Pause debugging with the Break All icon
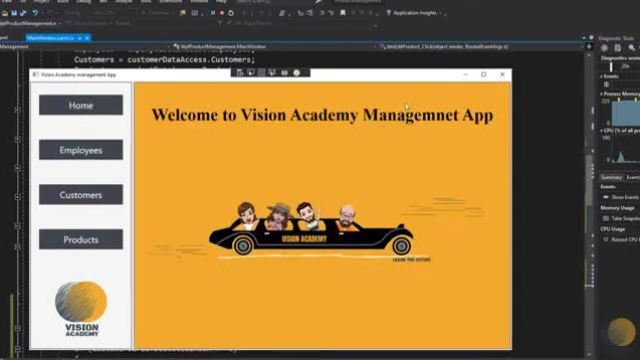 point(213,13)
